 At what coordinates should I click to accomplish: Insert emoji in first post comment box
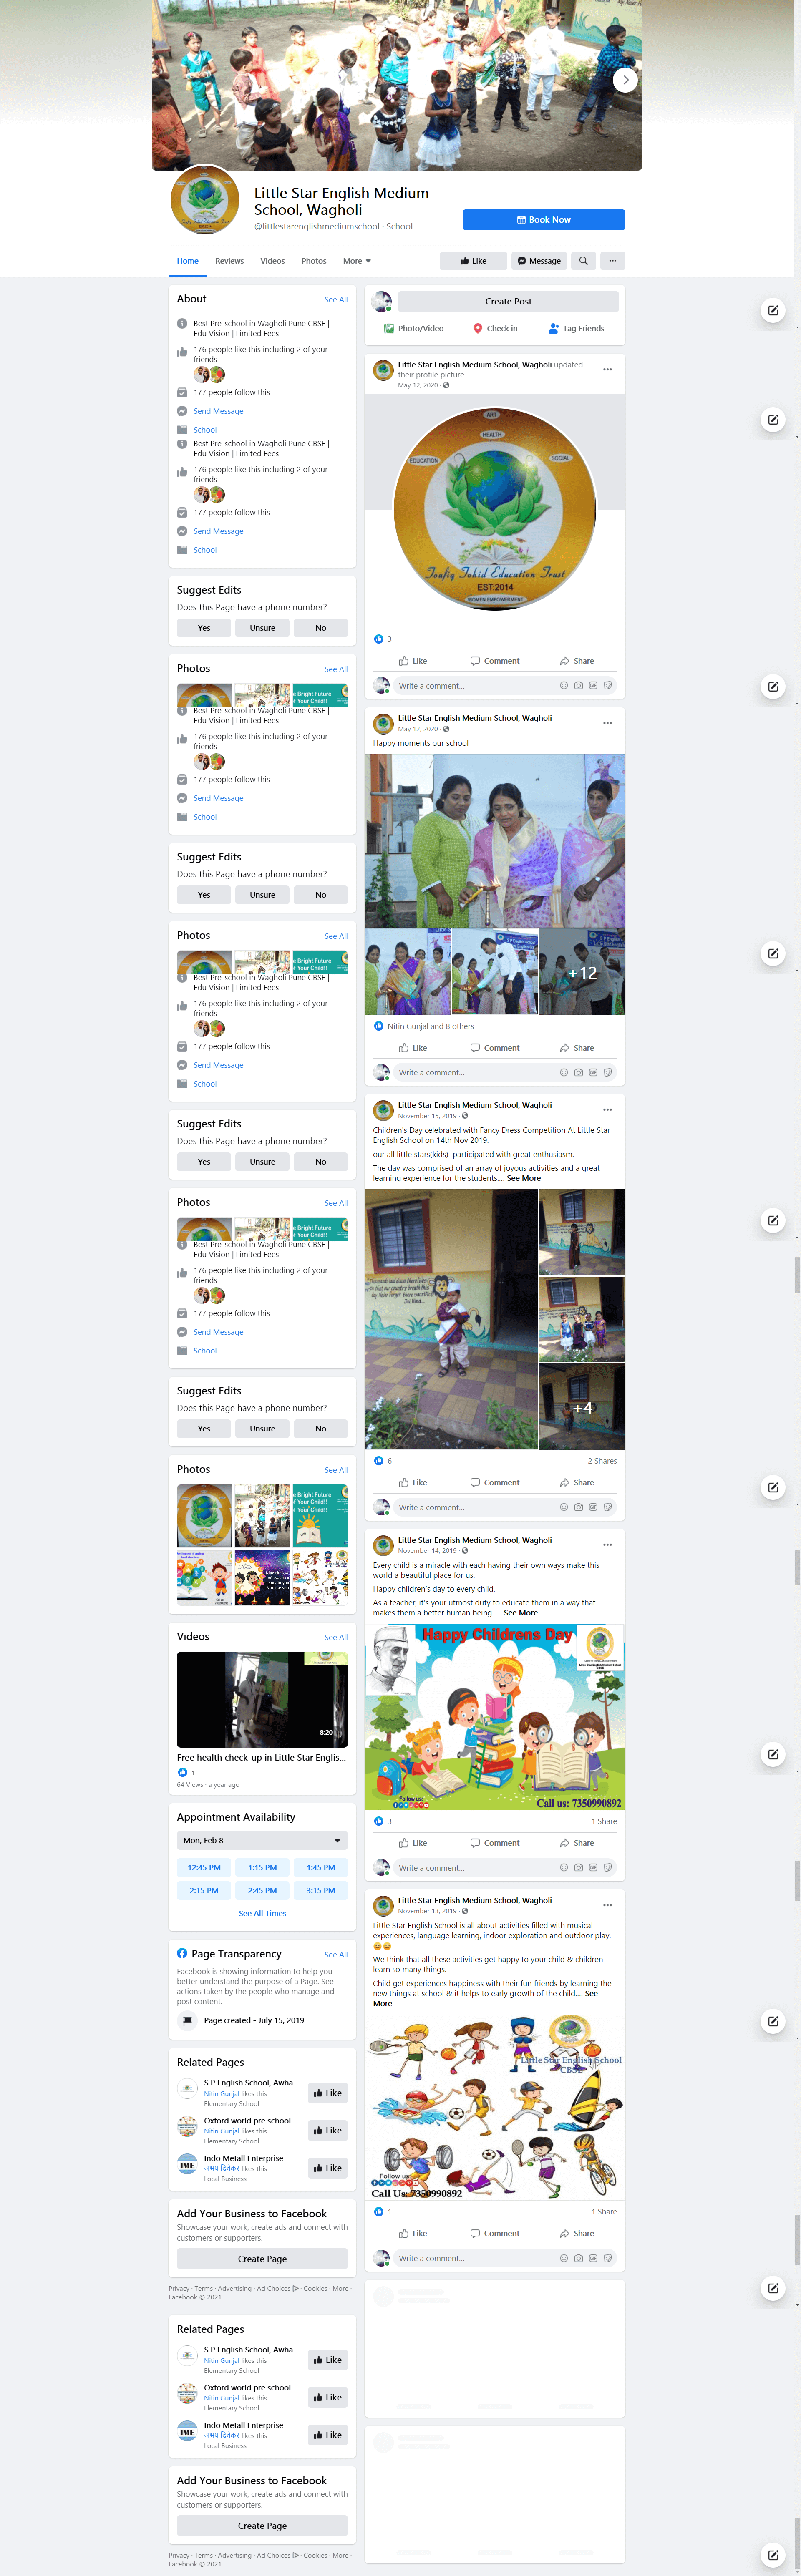click(x=564, y=686)
